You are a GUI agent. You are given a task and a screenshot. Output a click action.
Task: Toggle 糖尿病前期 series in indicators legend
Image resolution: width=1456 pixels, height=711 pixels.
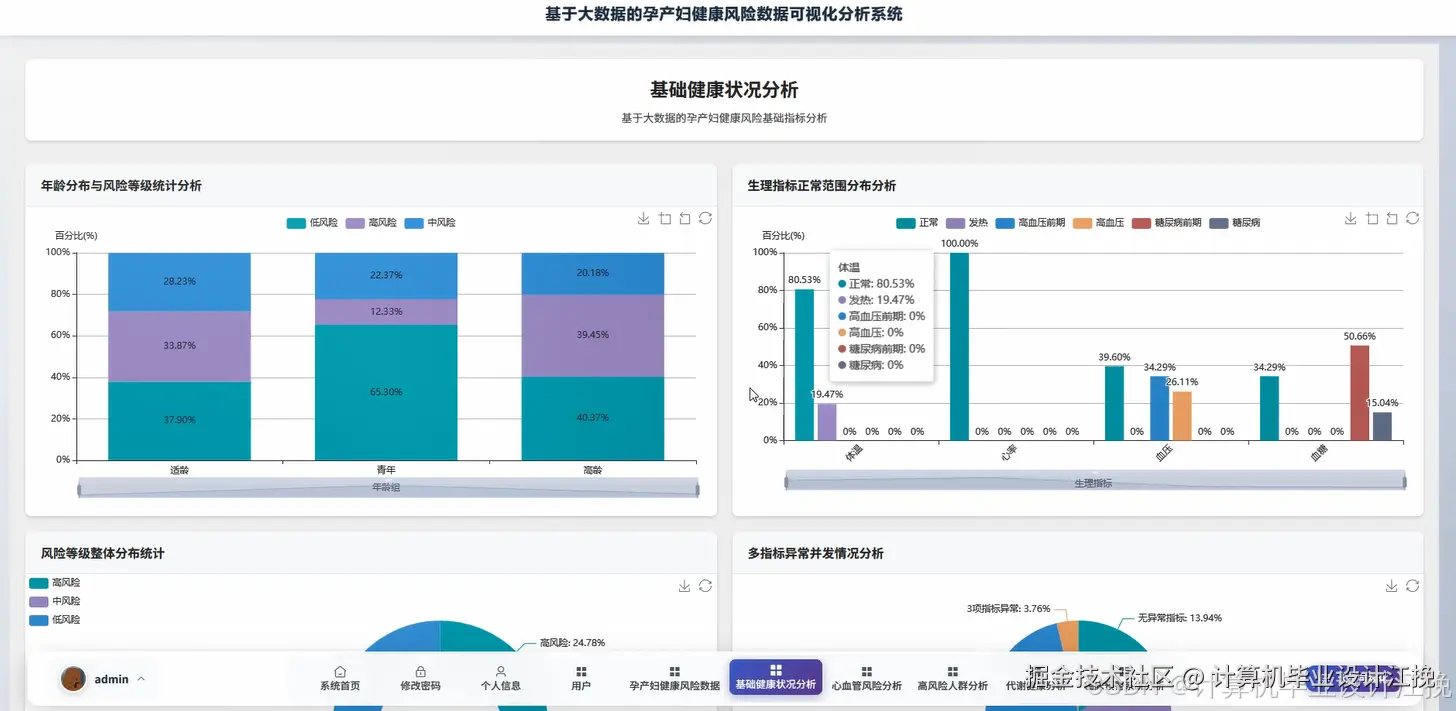click(1166, 223)
